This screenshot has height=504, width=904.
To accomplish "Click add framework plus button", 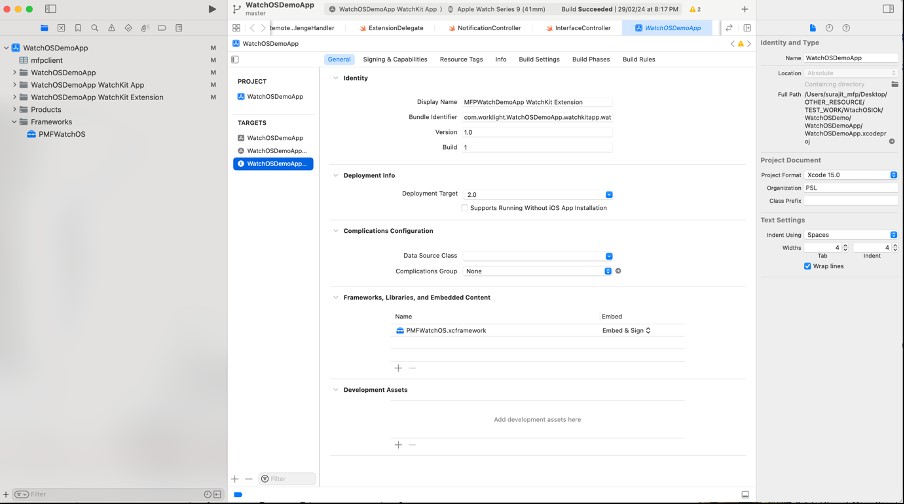I will (x=398, y=367).
